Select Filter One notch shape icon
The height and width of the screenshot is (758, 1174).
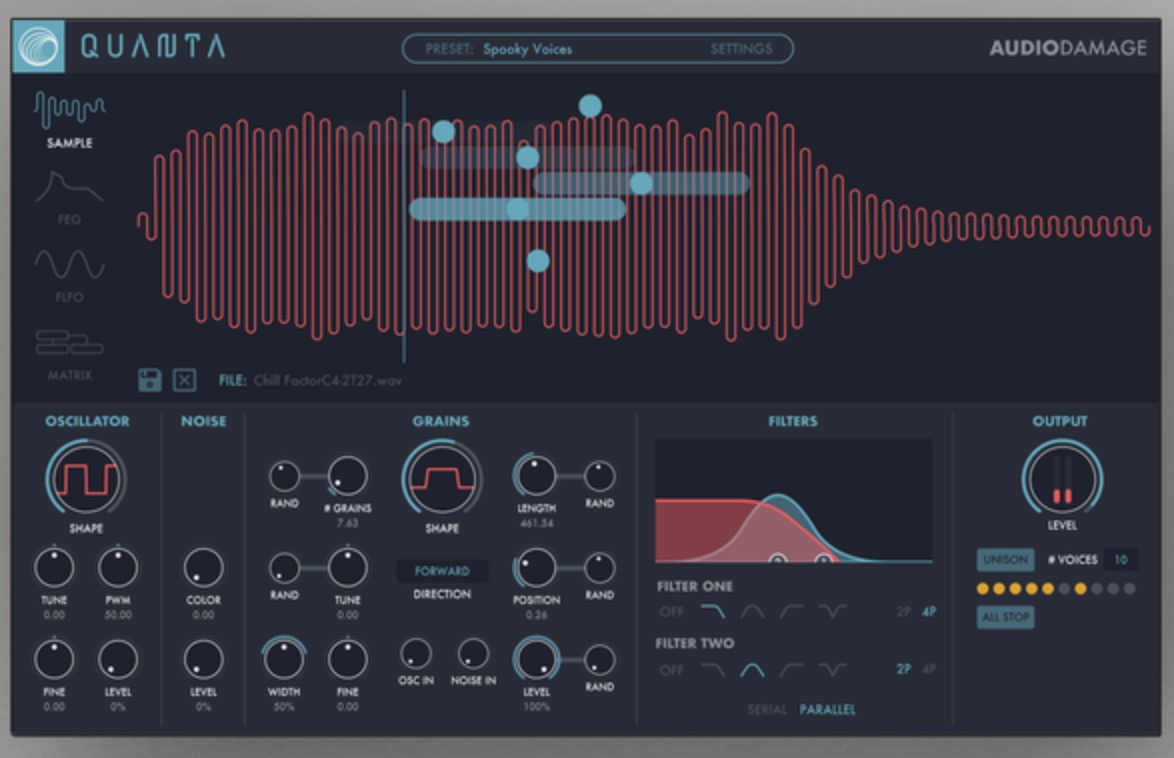coord(832,612)
